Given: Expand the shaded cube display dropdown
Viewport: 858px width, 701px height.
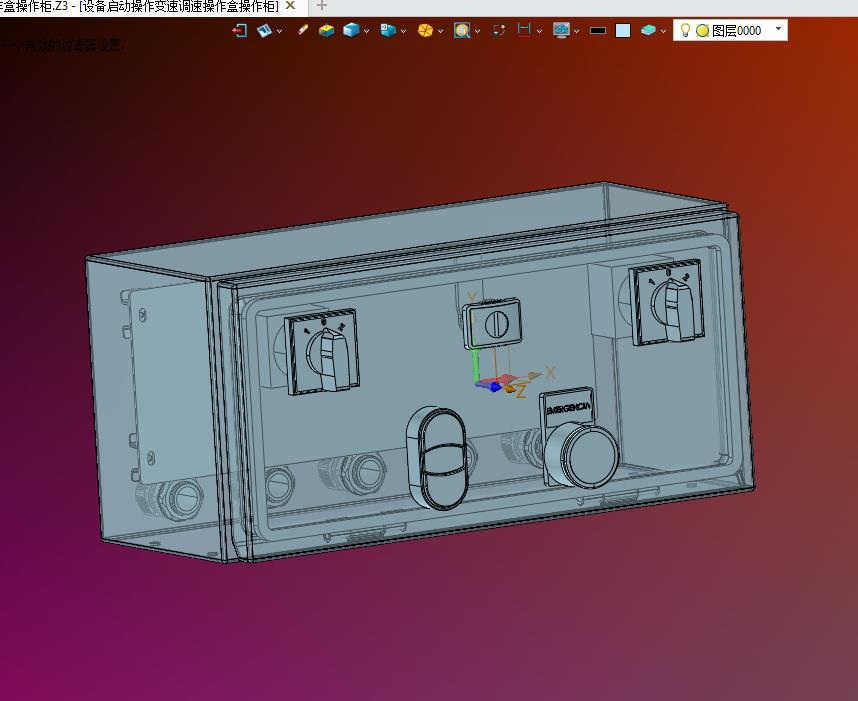Looking at the screenshot, I should (366, 31).
